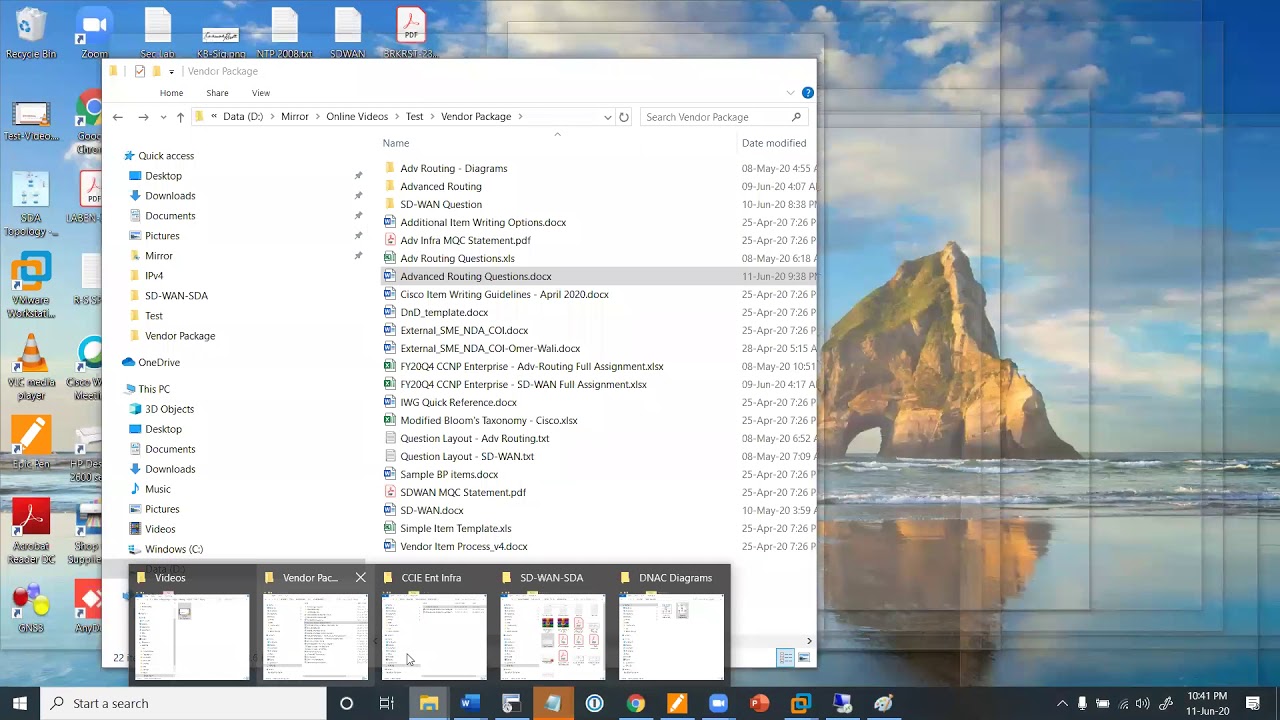This screenshot has width=1280, height=720.
Task: Select Adv Infra MQC Statement.pdf
Action: pyautogui.click(x=465, y=241)
